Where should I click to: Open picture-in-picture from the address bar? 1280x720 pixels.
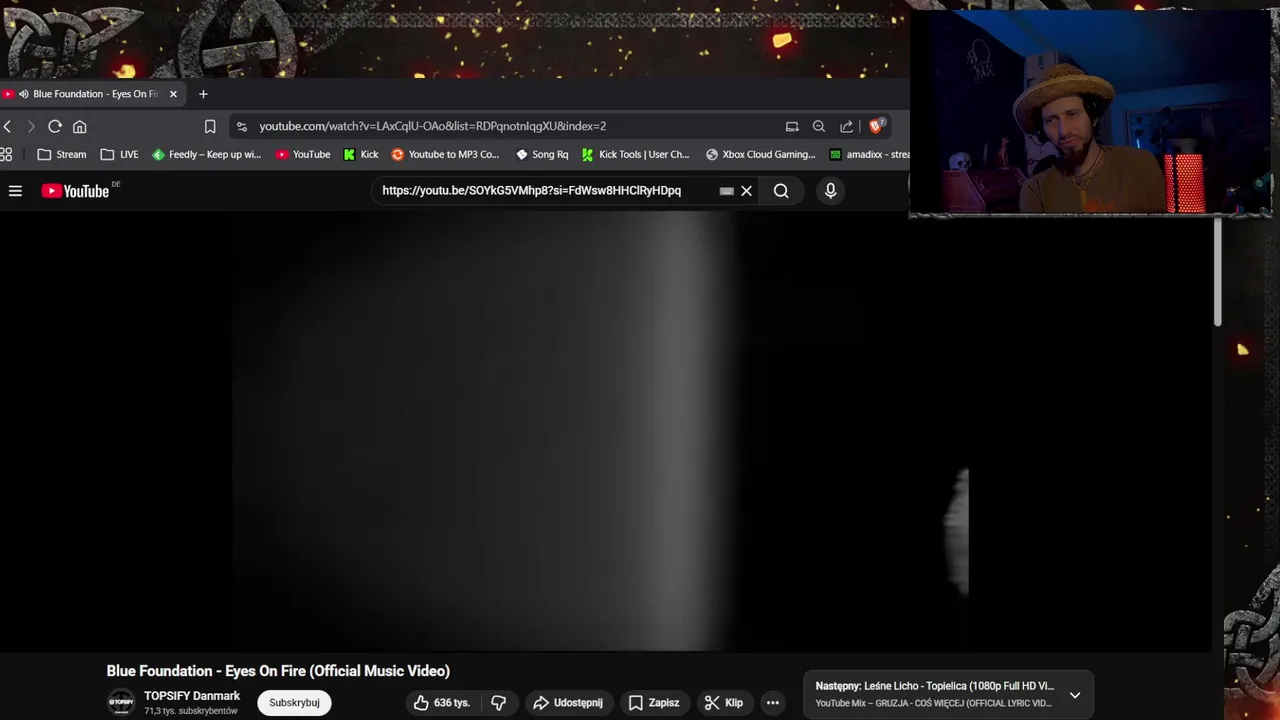[x=792, y=126]
